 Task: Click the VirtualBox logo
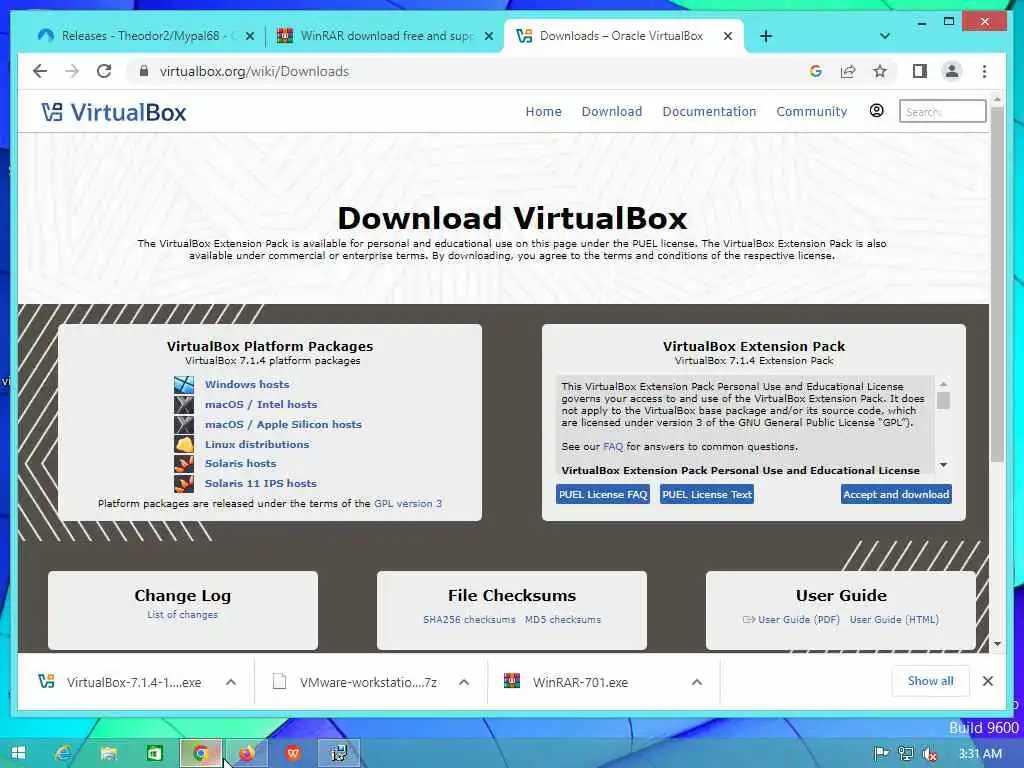coord(114,112)
